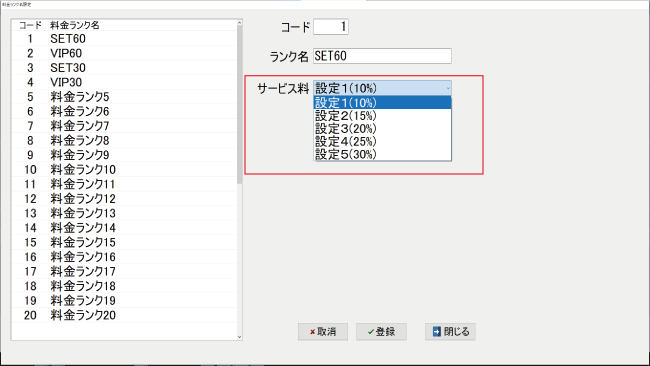
Task: Select row 料金ランク13
Action: 124,213
